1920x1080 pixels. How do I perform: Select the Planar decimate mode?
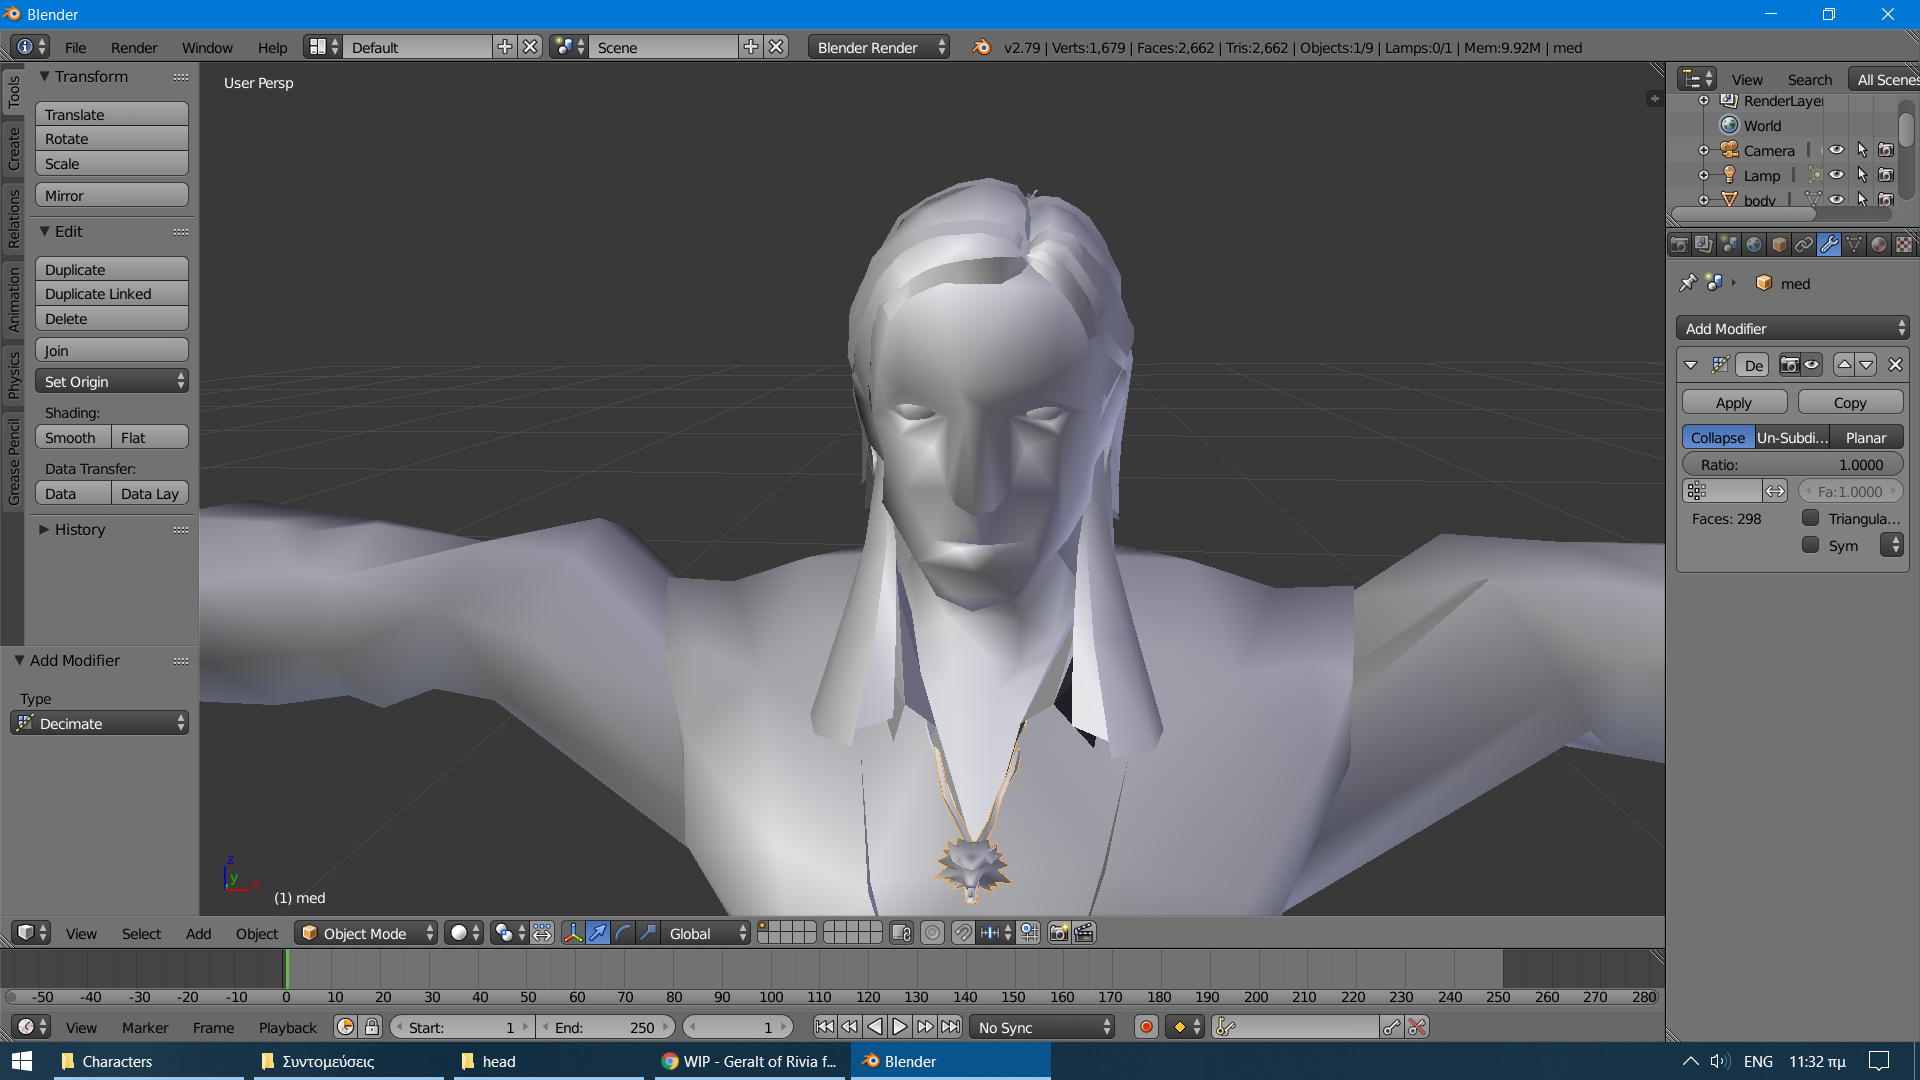1866,437
